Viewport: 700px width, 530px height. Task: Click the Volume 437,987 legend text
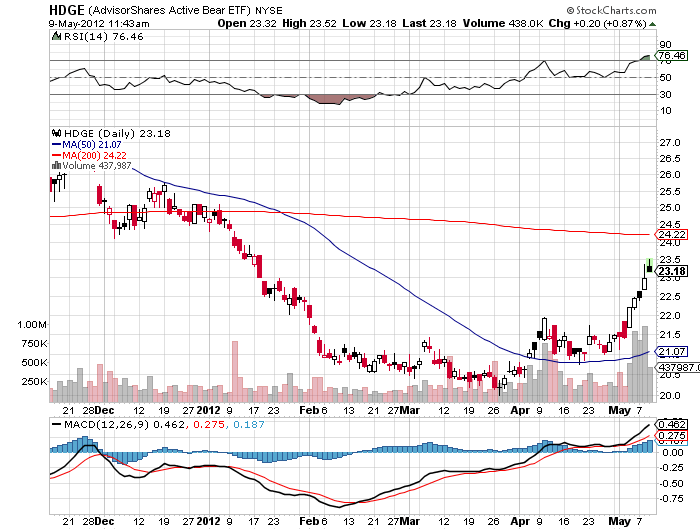coord(97,166)
